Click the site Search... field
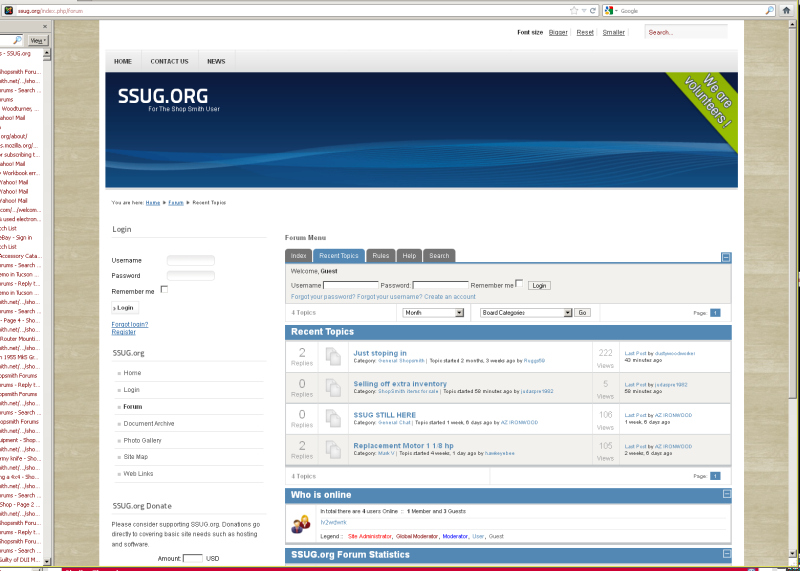Image resolution: width=800 pixels, height=571 pixels. 686,32
